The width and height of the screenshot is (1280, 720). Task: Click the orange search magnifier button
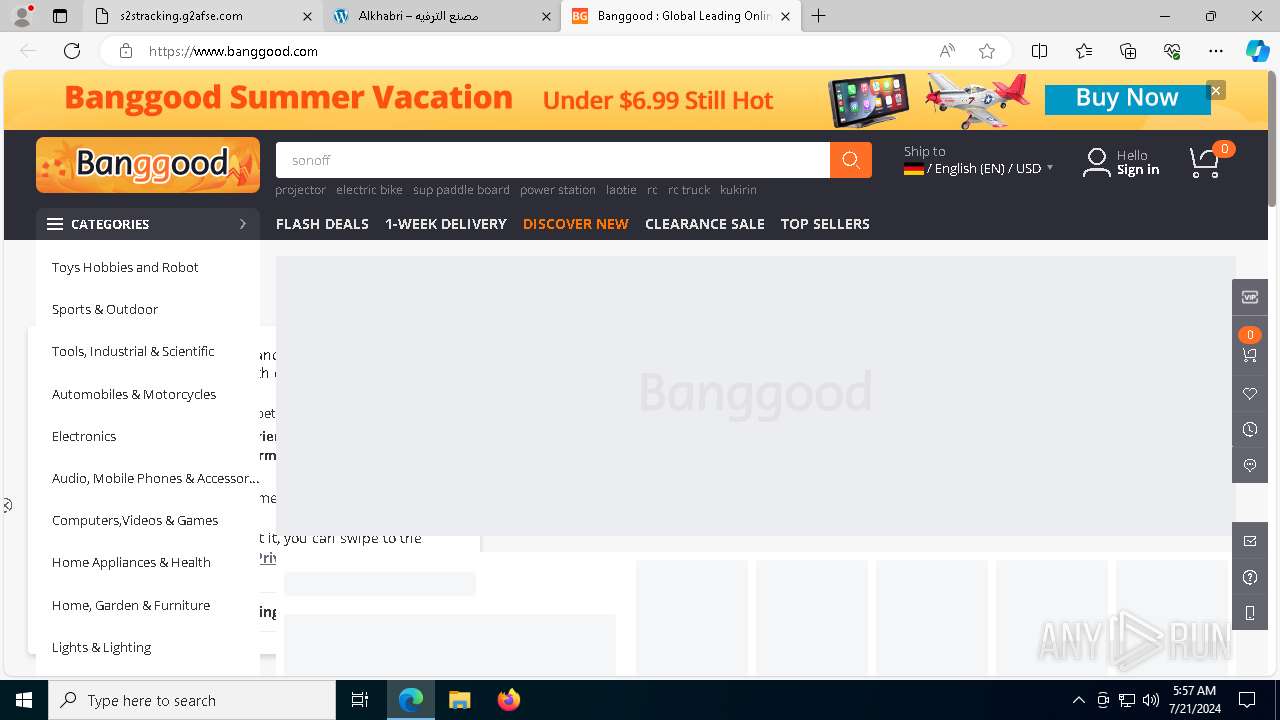[851, 160]
